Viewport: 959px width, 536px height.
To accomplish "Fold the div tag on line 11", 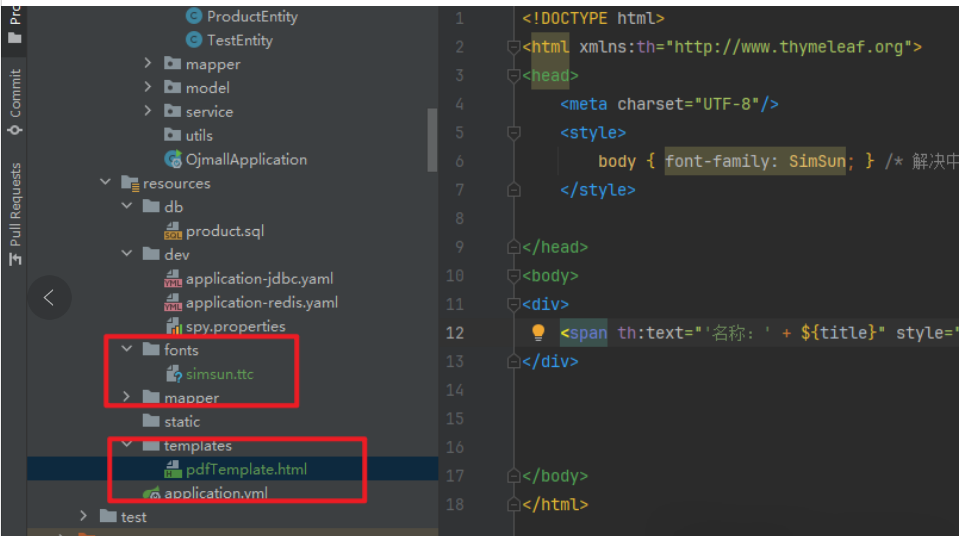I will (514, 304).
